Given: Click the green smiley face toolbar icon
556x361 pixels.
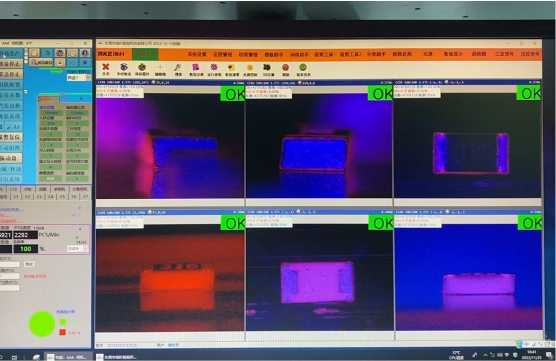Looking at the screenshot, I should (302, 67).
